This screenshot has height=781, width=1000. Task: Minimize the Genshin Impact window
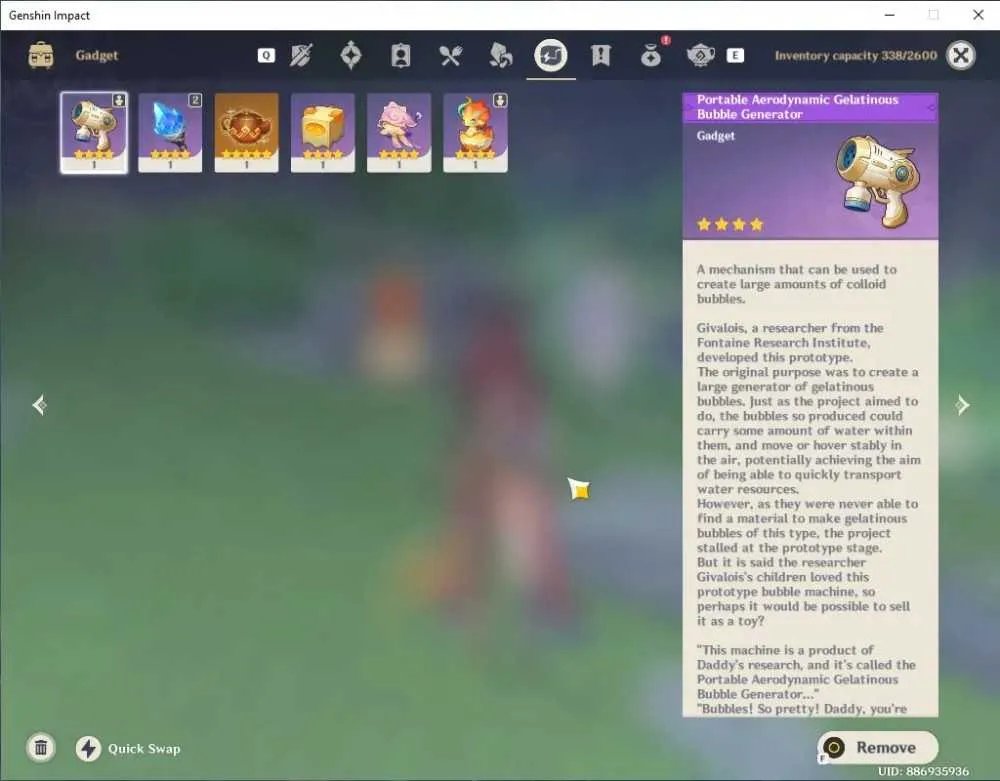tap(890, 15)
